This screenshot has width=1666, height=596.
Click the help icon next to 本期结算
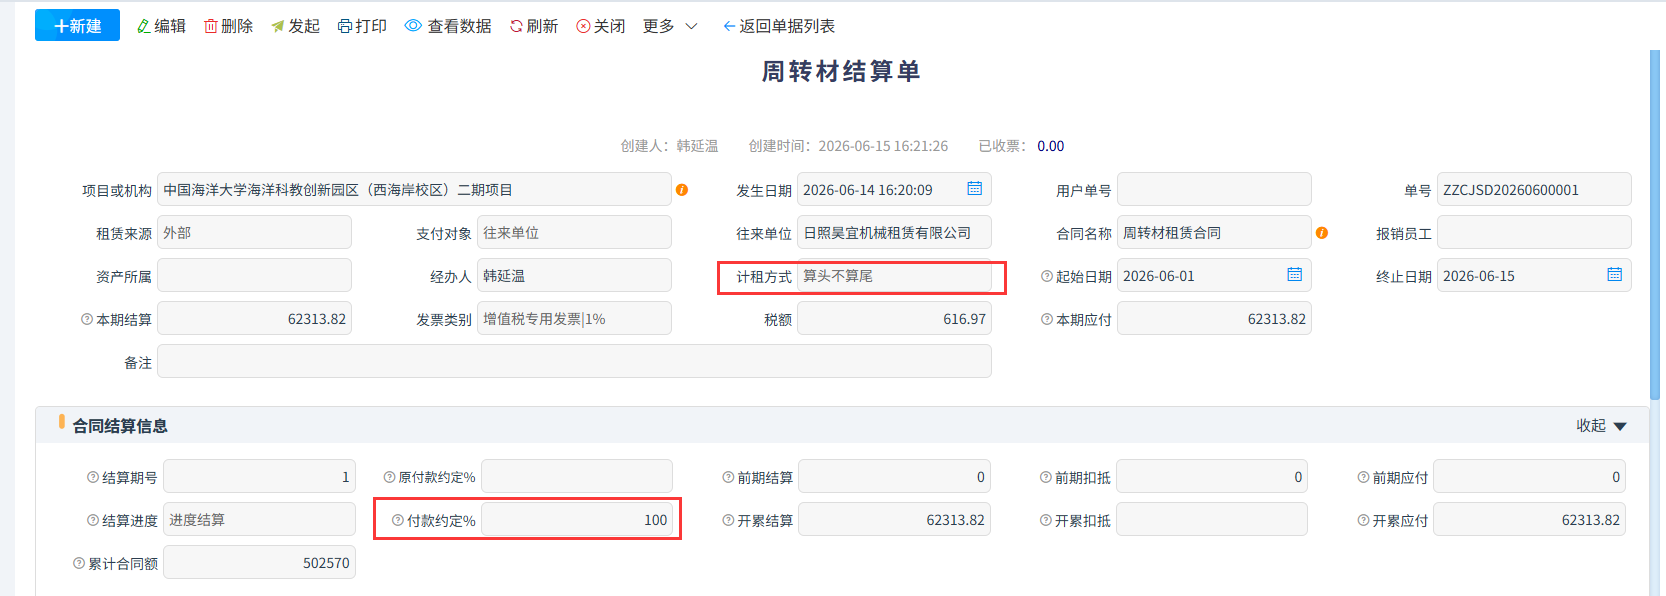coord(87,320)
